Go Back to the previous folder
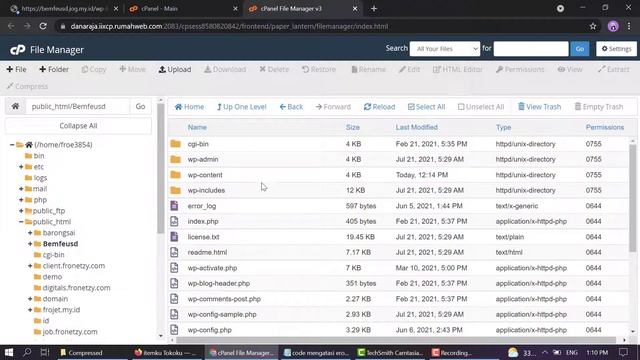The height and width of the screenshot is (360, 640). pos(291,107)
